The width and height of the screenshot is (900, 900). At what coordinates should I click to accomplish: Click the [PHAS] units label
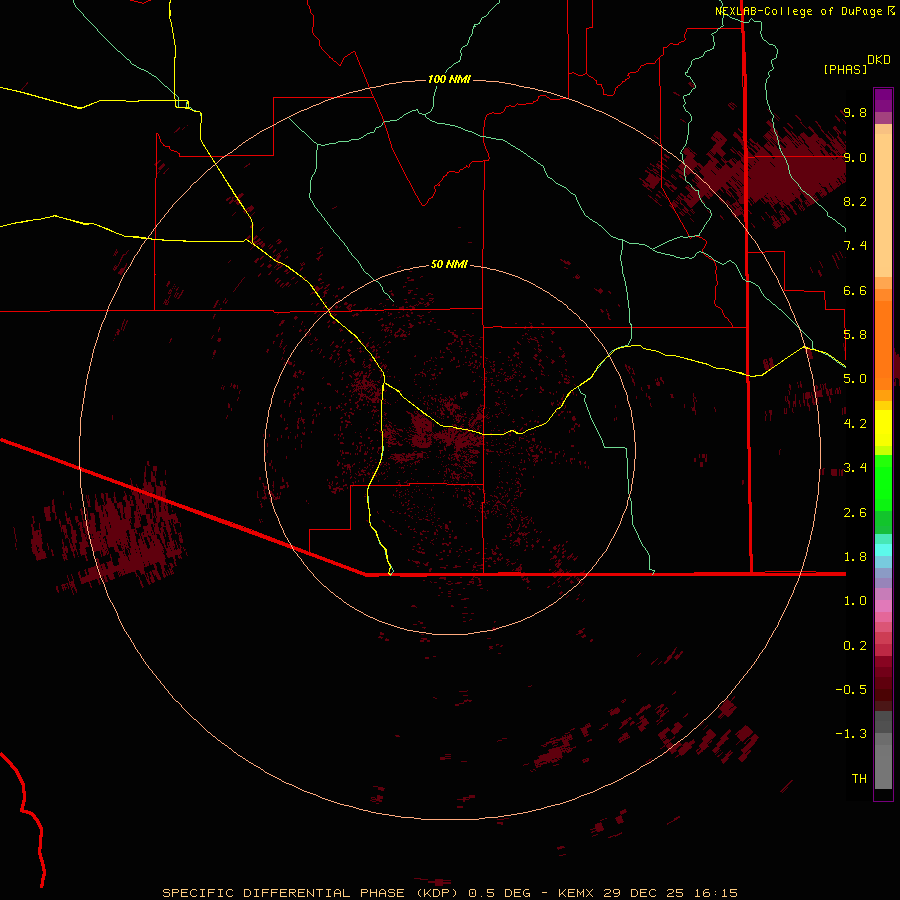click(x=845, y=69)
